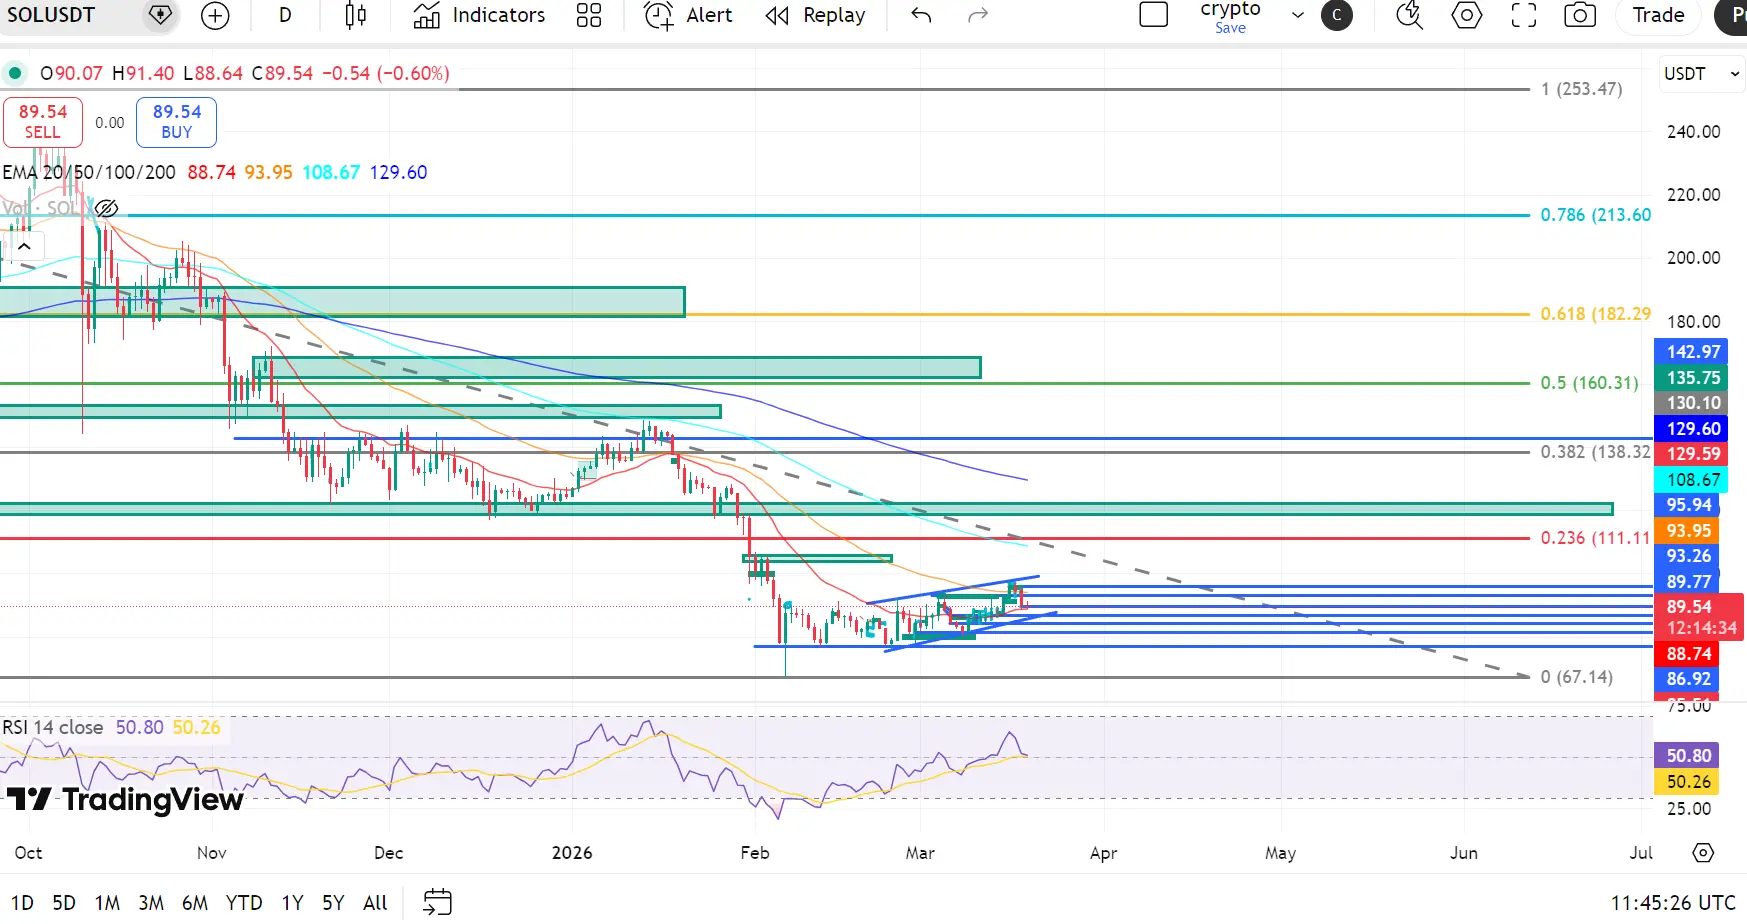
Task: Click the 0 (67.14) Fibonacci label
Action: (x=1577, y=677)
